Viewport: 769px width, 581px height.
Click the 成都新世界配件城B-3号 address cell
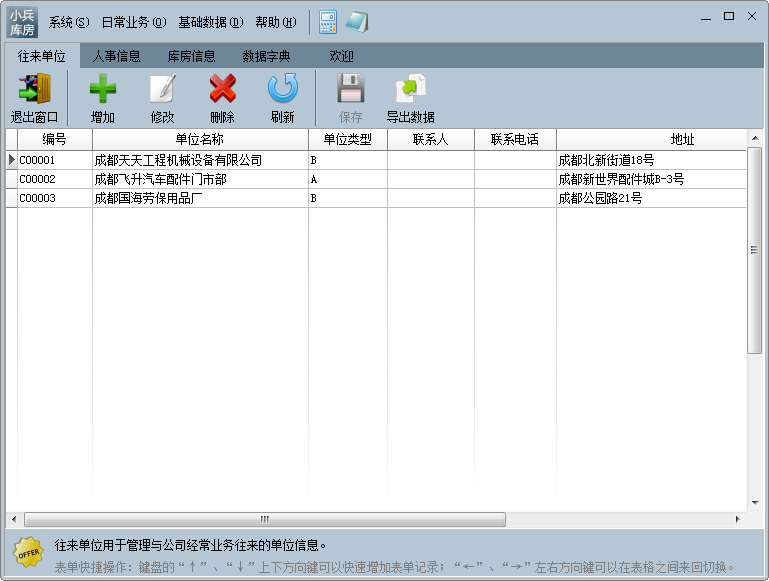pyautogui.click(x=651, y=179)
